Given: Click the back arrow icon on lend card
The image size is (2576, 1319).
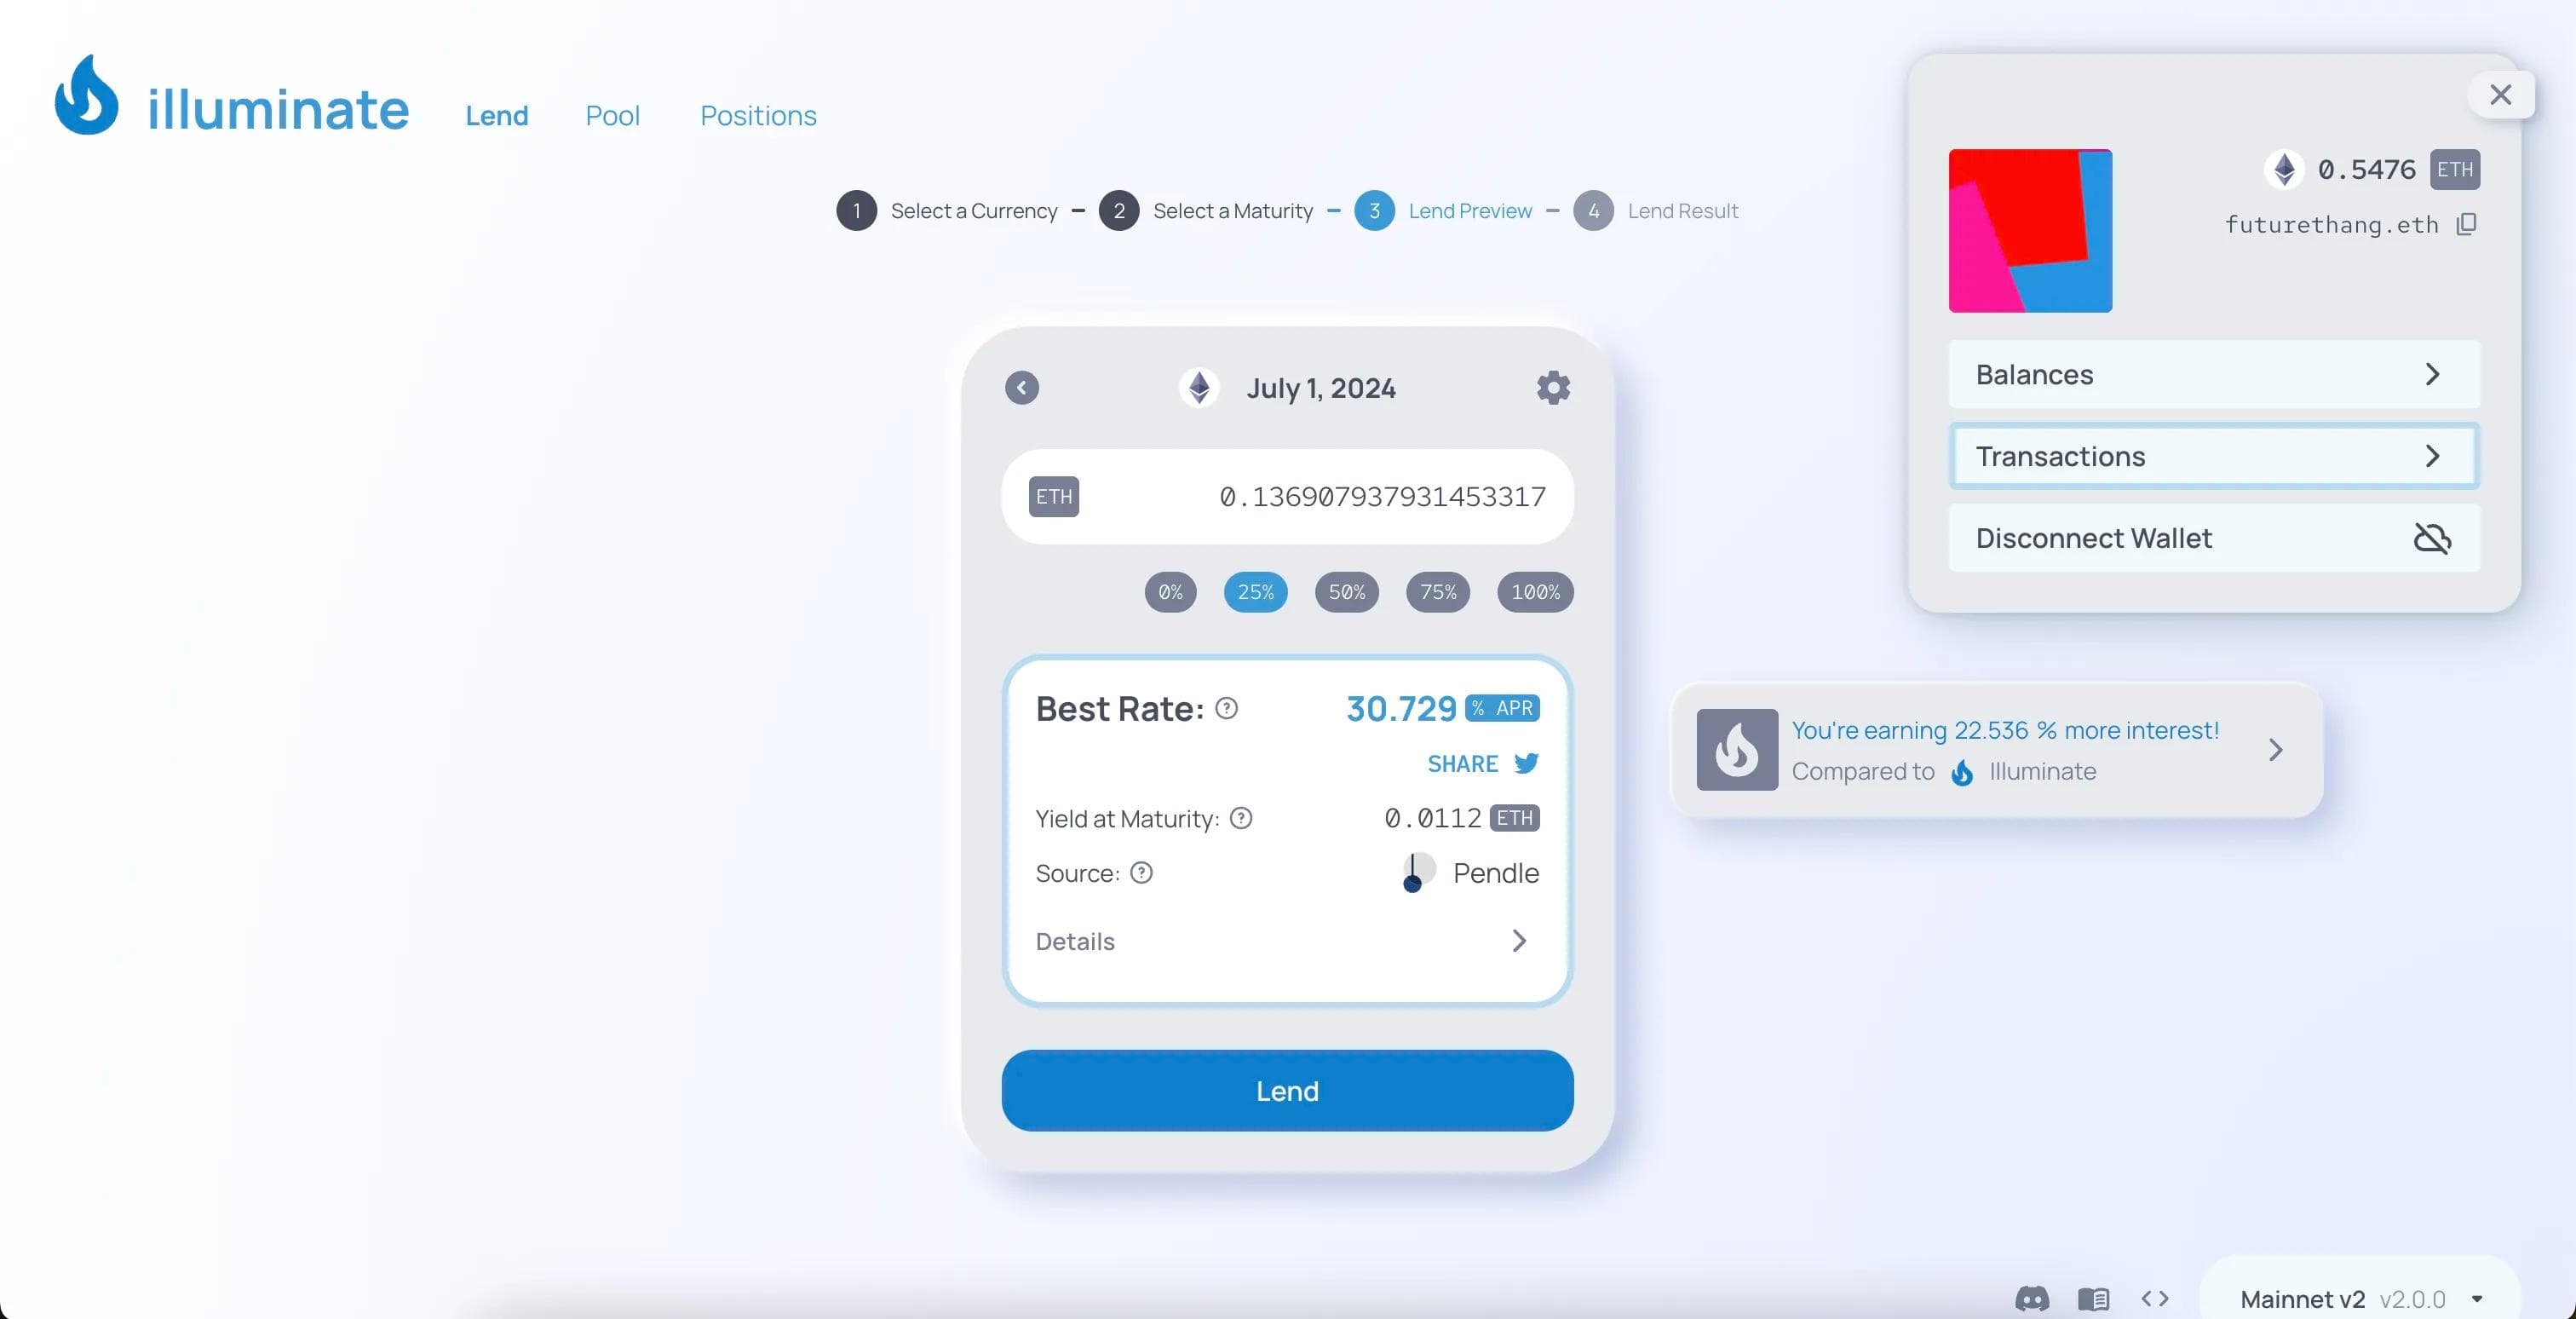Looking at the screenshot, I should point(1021,387).
